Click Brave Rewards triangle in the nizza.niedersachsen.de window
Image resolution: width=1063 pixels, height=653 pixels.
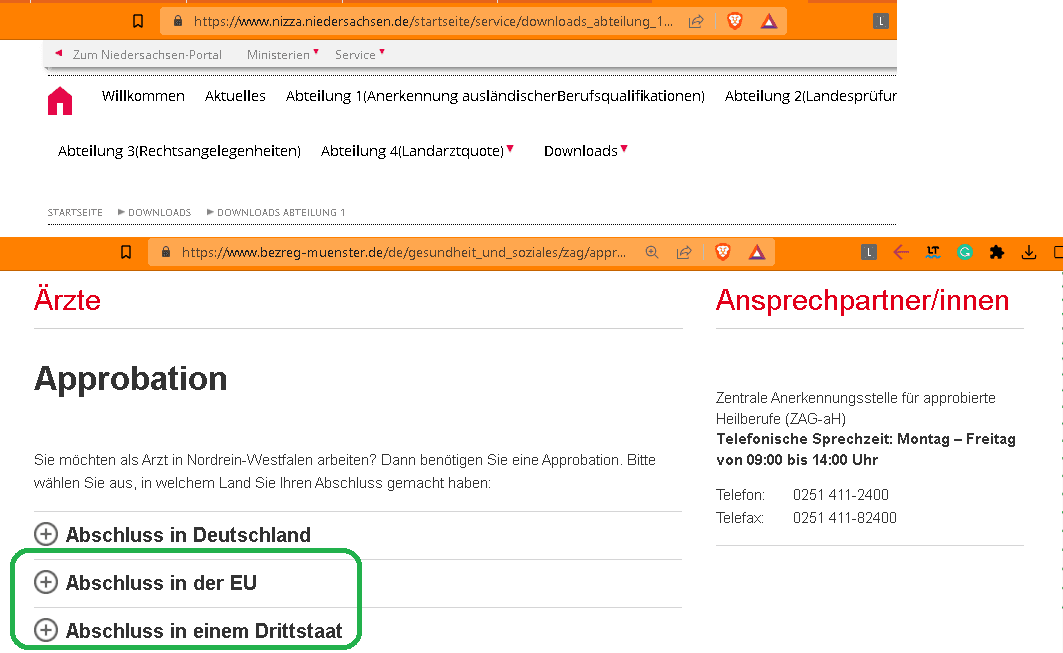[x=769, y=22]
